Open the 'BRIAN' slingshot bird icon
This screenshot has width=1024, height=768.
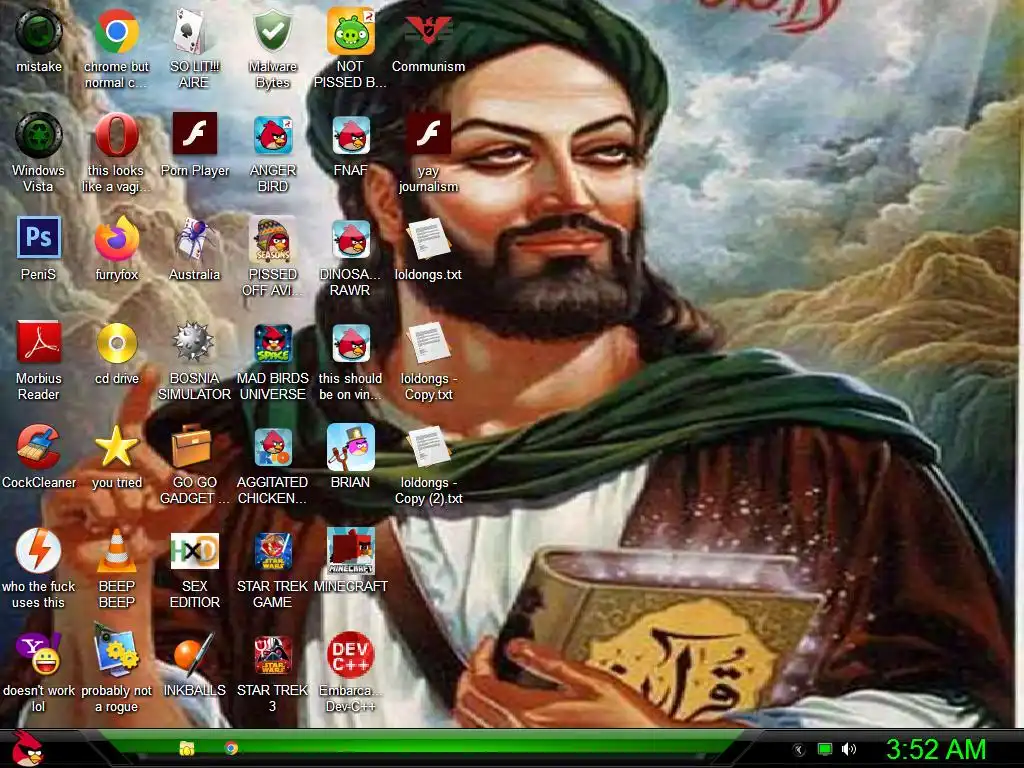[x=350, y=447]
